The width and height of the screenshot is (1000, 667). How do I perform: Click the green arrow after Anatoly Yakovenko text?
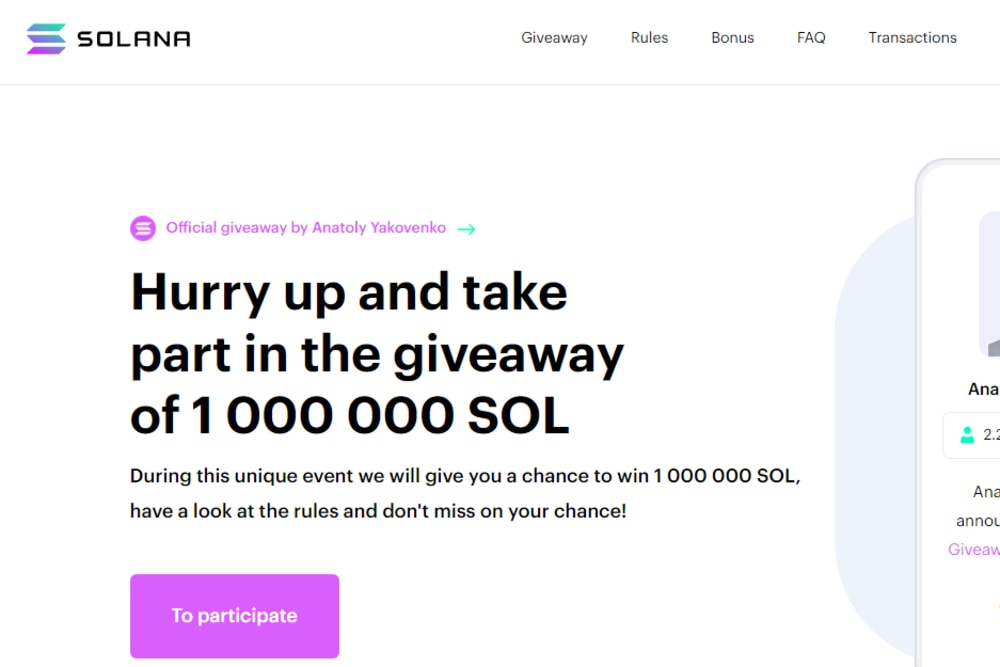point(466,228)
